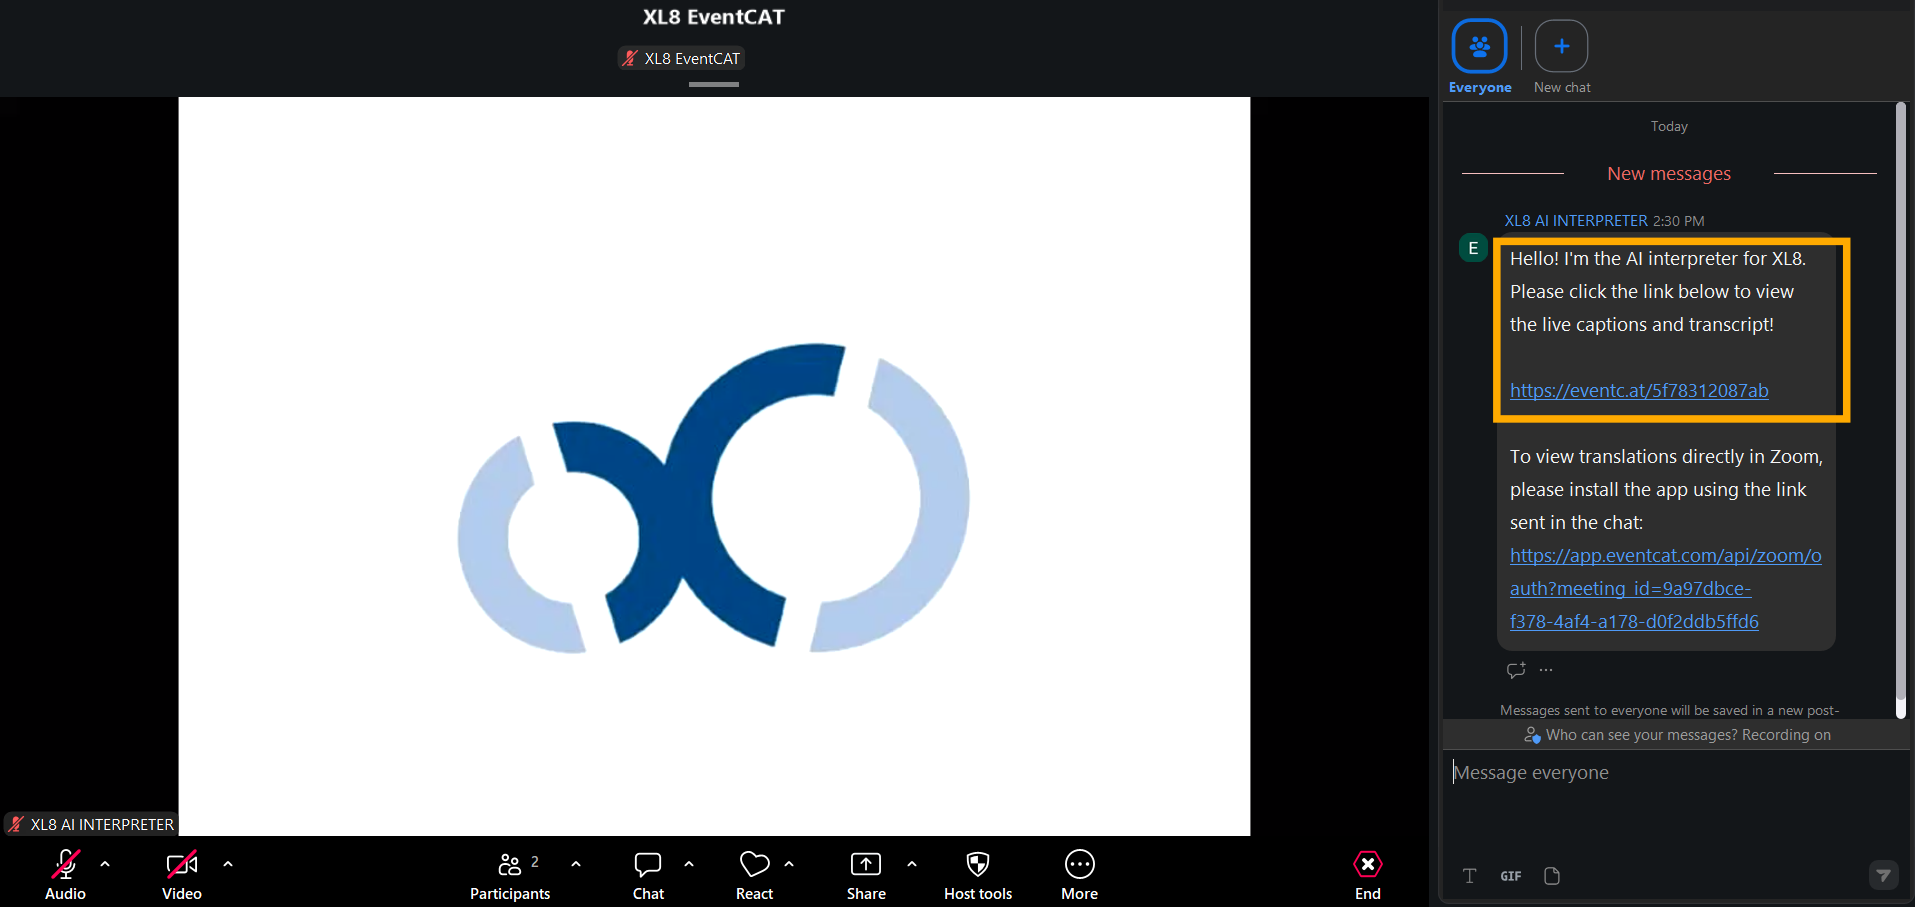This screenshot has height=907, width=1915.
Task: Click the chat panel scrollbar
Action: pos(1901,400)
